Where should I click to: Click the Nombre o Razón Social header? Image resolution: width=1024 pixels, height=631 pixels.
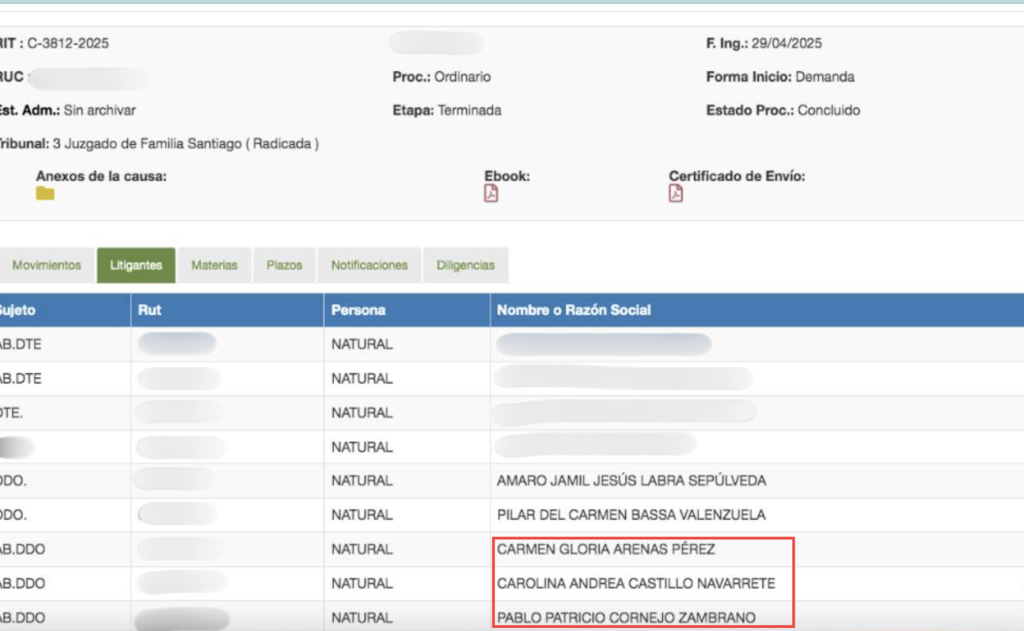573,310
